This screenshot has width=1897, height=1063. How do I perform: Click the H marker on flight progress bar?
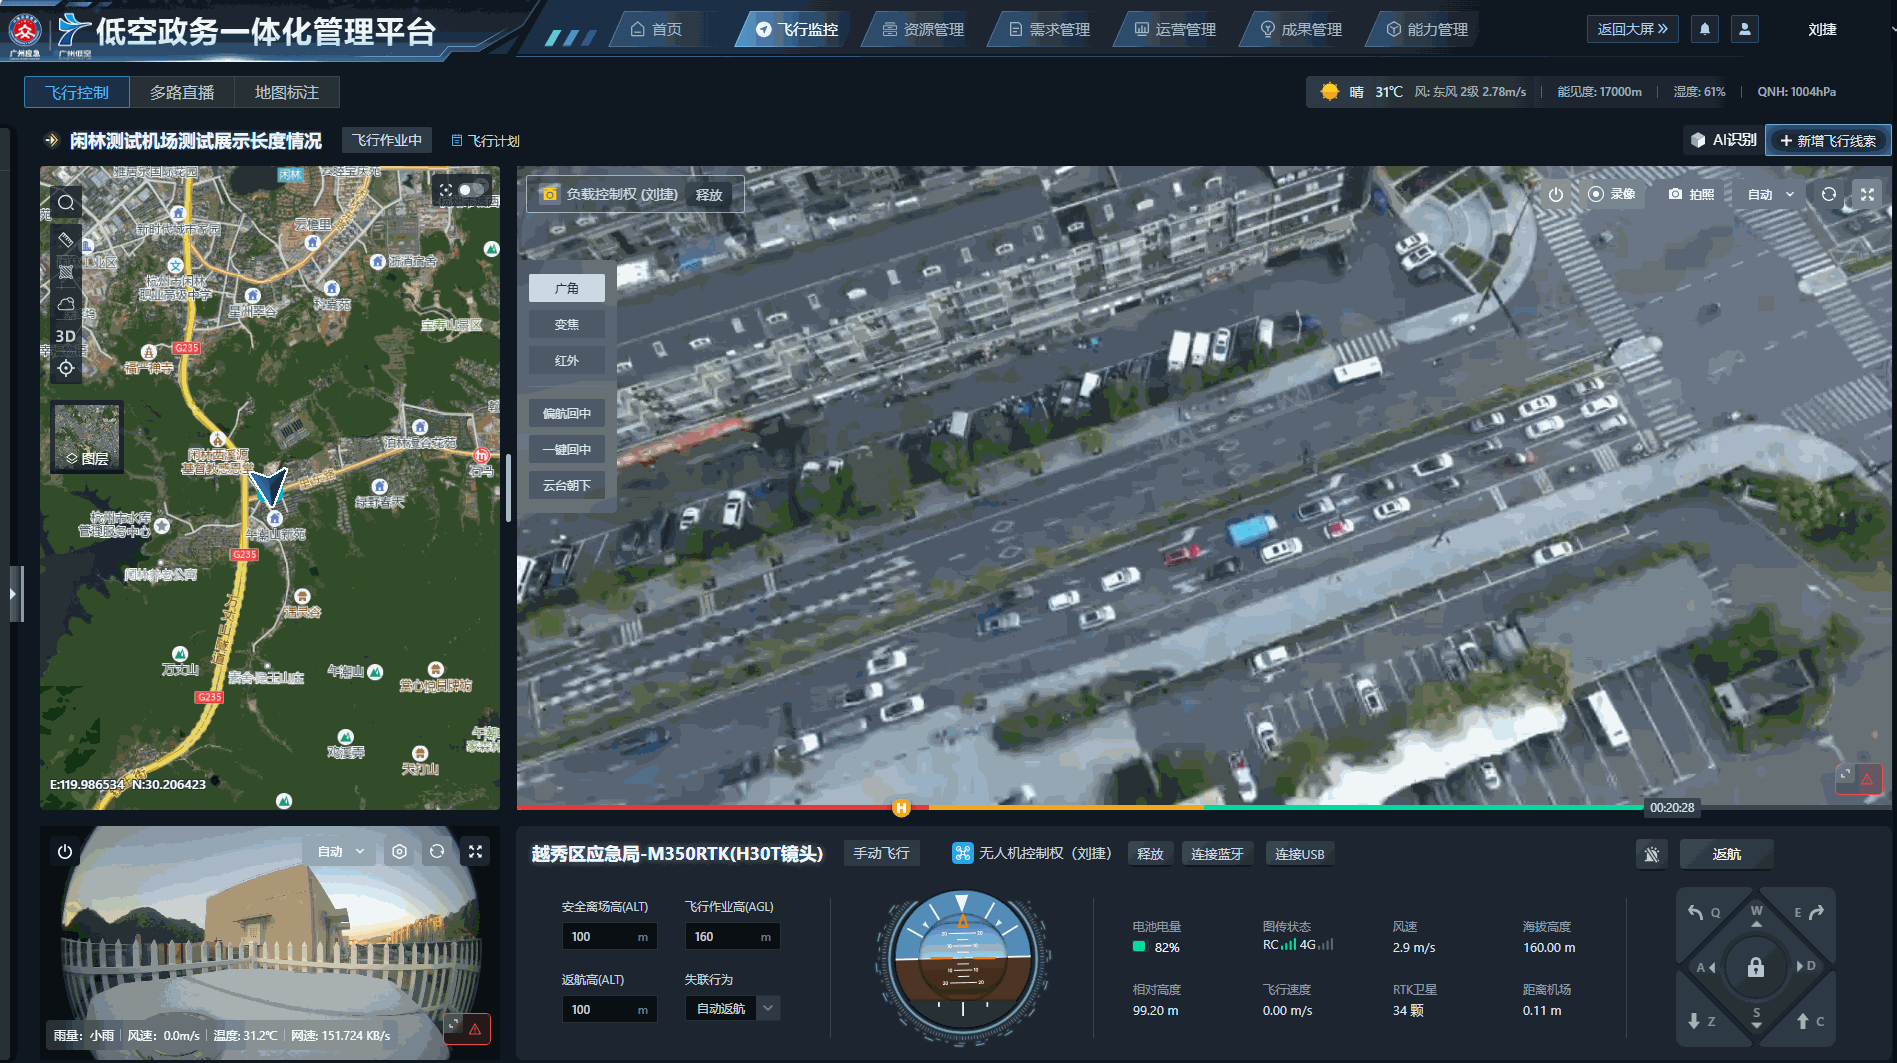click(x=901, y=808)
